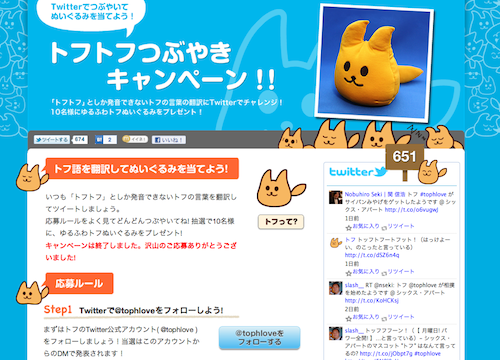Screen dimensions: 500x360
Task: Click the #tophlove hashtag in the first tweet
Action: [x=433, y=194]
